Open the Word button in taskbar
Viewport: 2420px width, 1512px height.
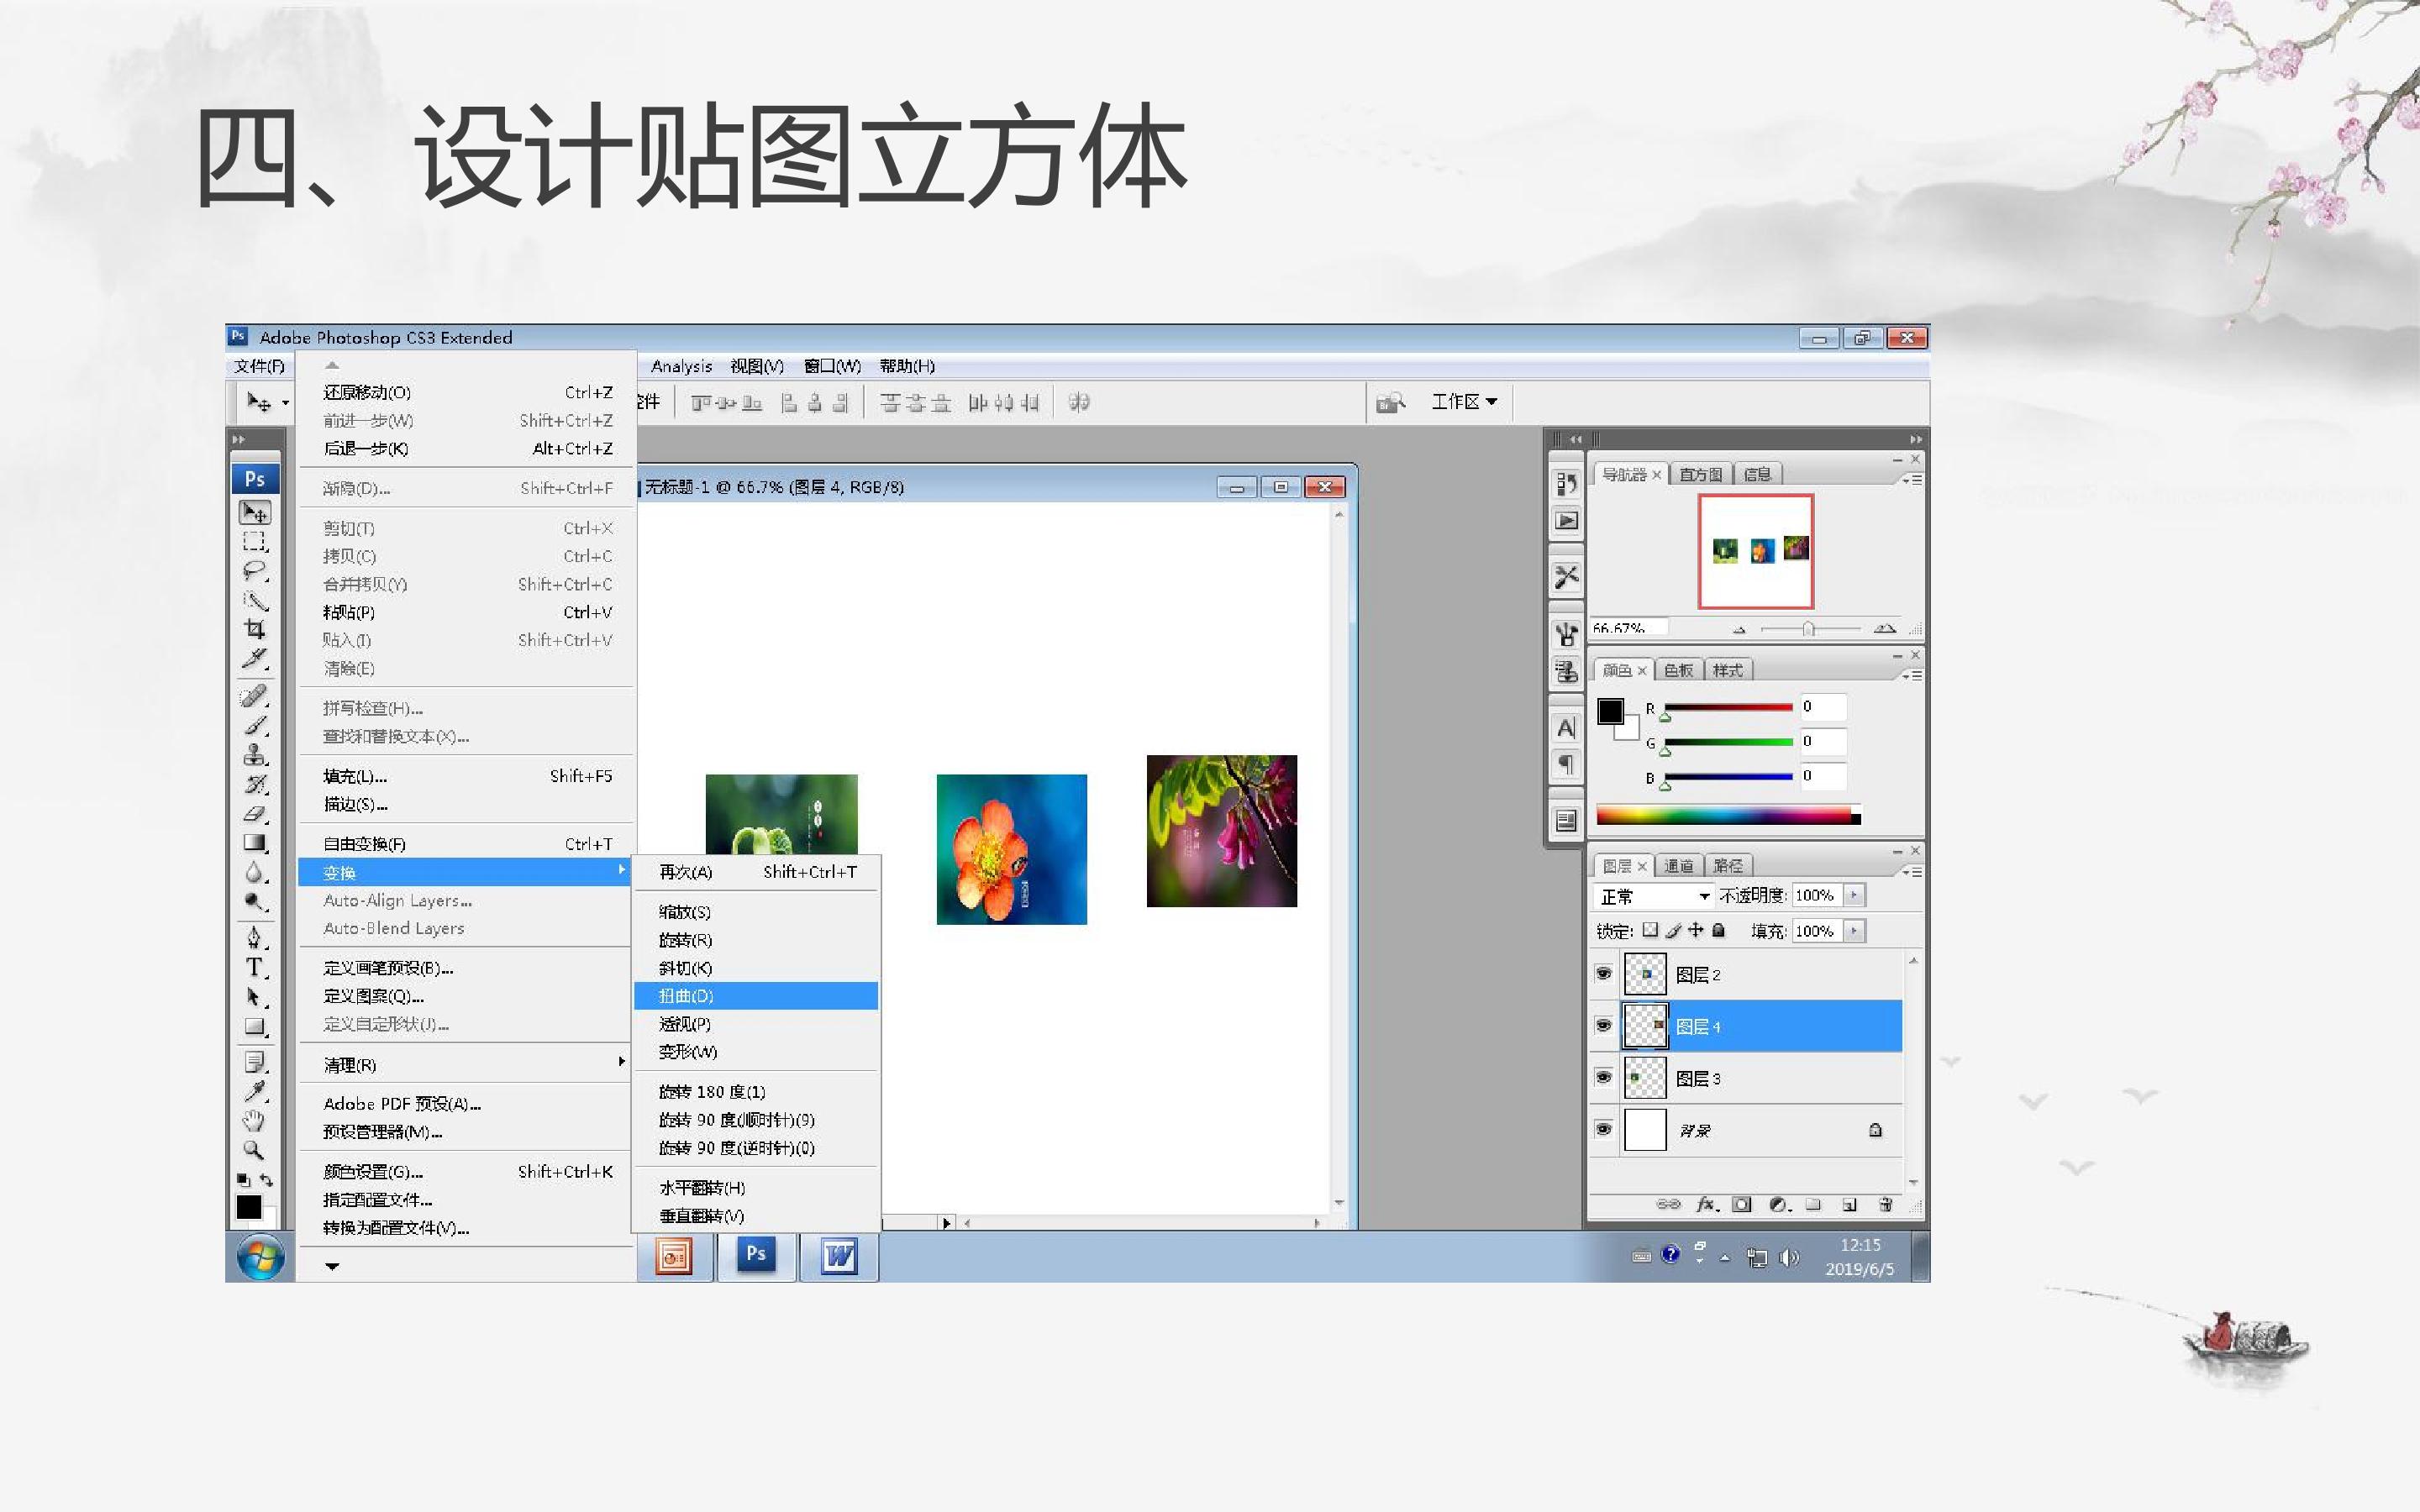point(839,1256)
